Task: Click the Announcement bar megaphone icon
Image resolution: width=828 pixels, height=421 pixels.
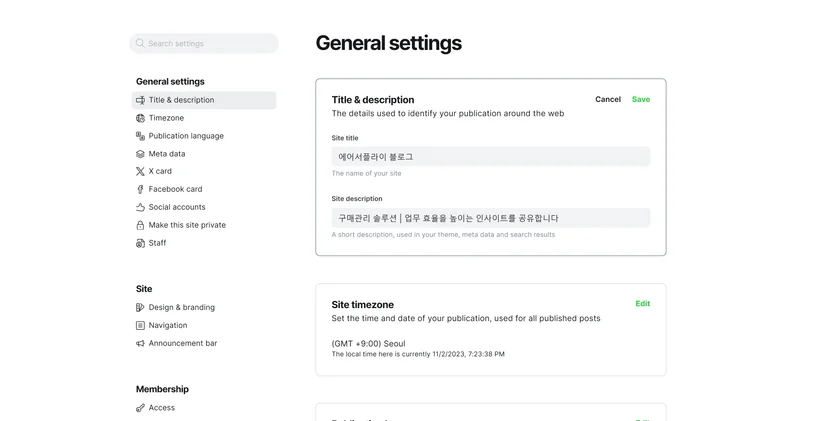Action: 140,343
